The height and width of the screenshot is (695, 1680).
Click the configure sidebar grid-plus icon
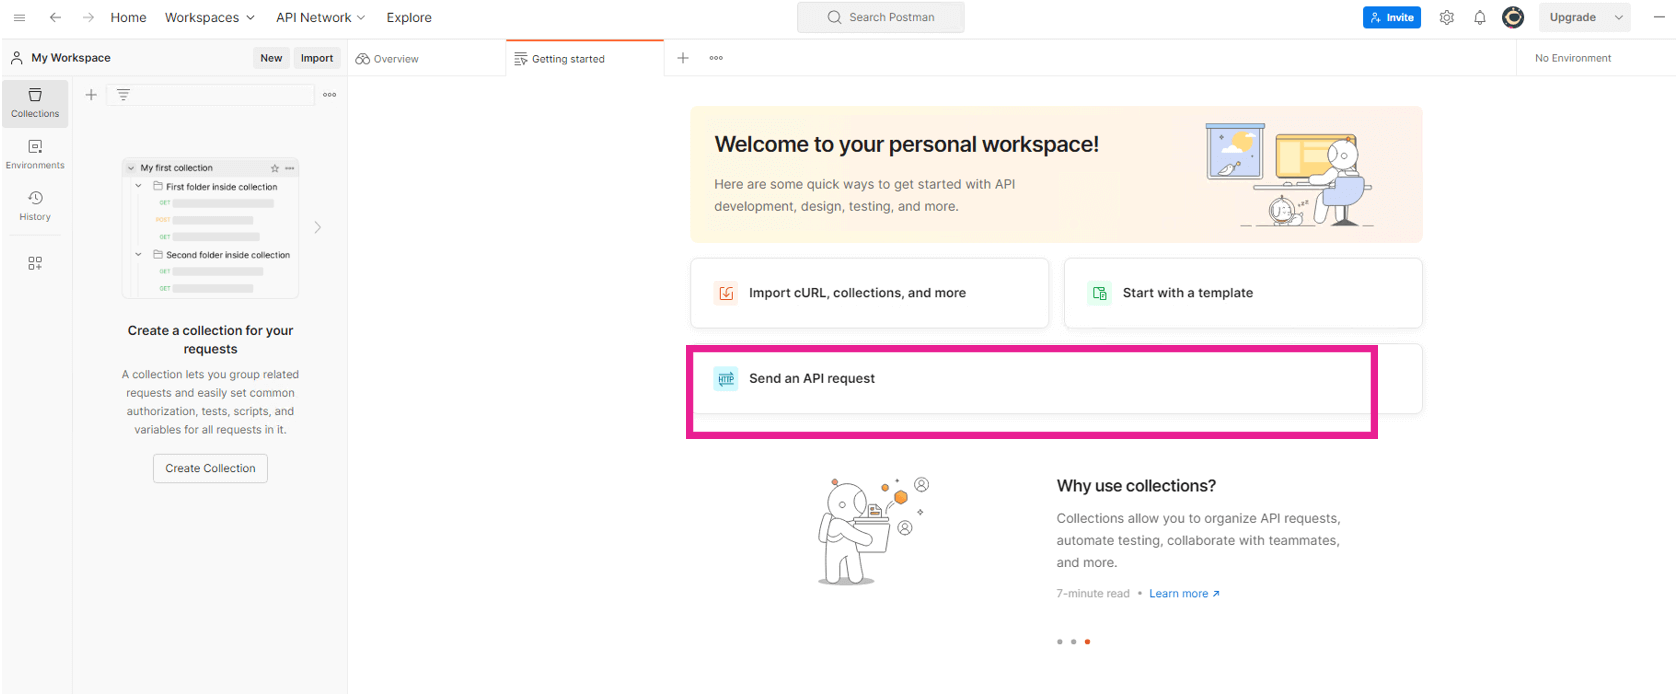coord(35,263)
